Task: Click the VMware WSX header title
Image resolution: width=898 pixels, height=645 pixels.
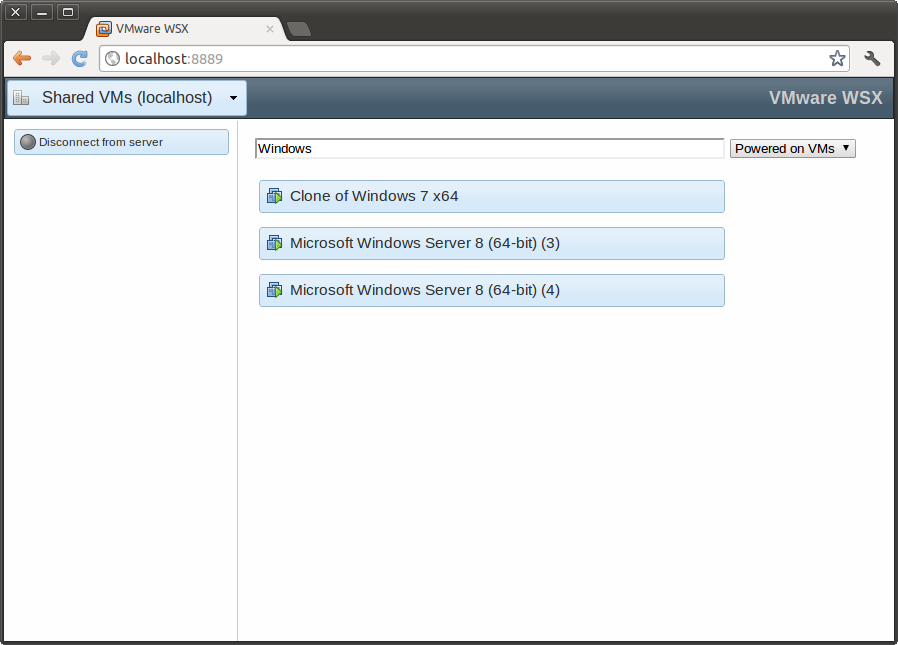Action: [x=825, y=98]
